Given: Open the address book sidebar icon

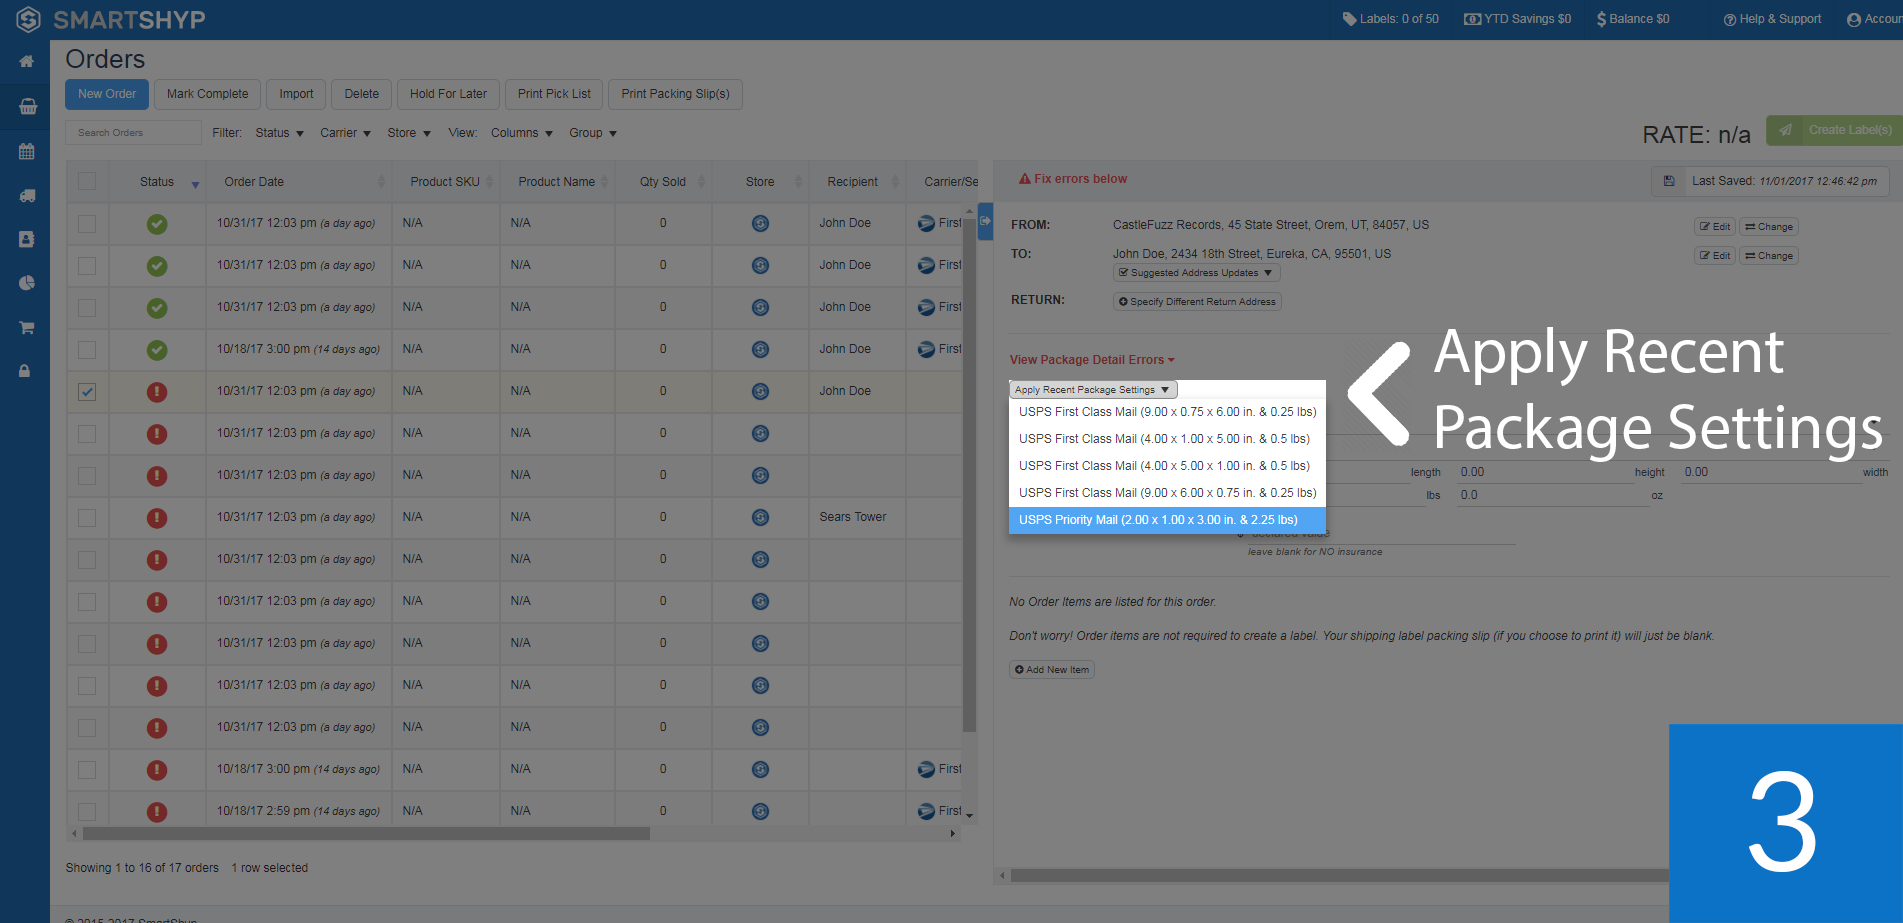Looking at the screenshot, I should (x=27, y=239).
